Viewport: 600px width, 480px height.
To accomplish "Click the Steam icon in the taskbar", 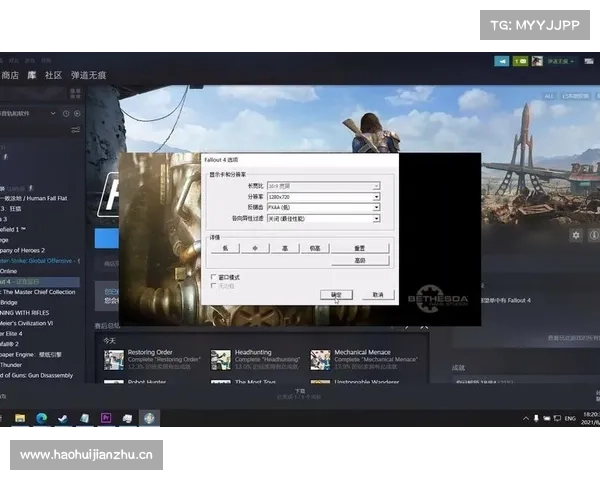I will coord(63,418).
